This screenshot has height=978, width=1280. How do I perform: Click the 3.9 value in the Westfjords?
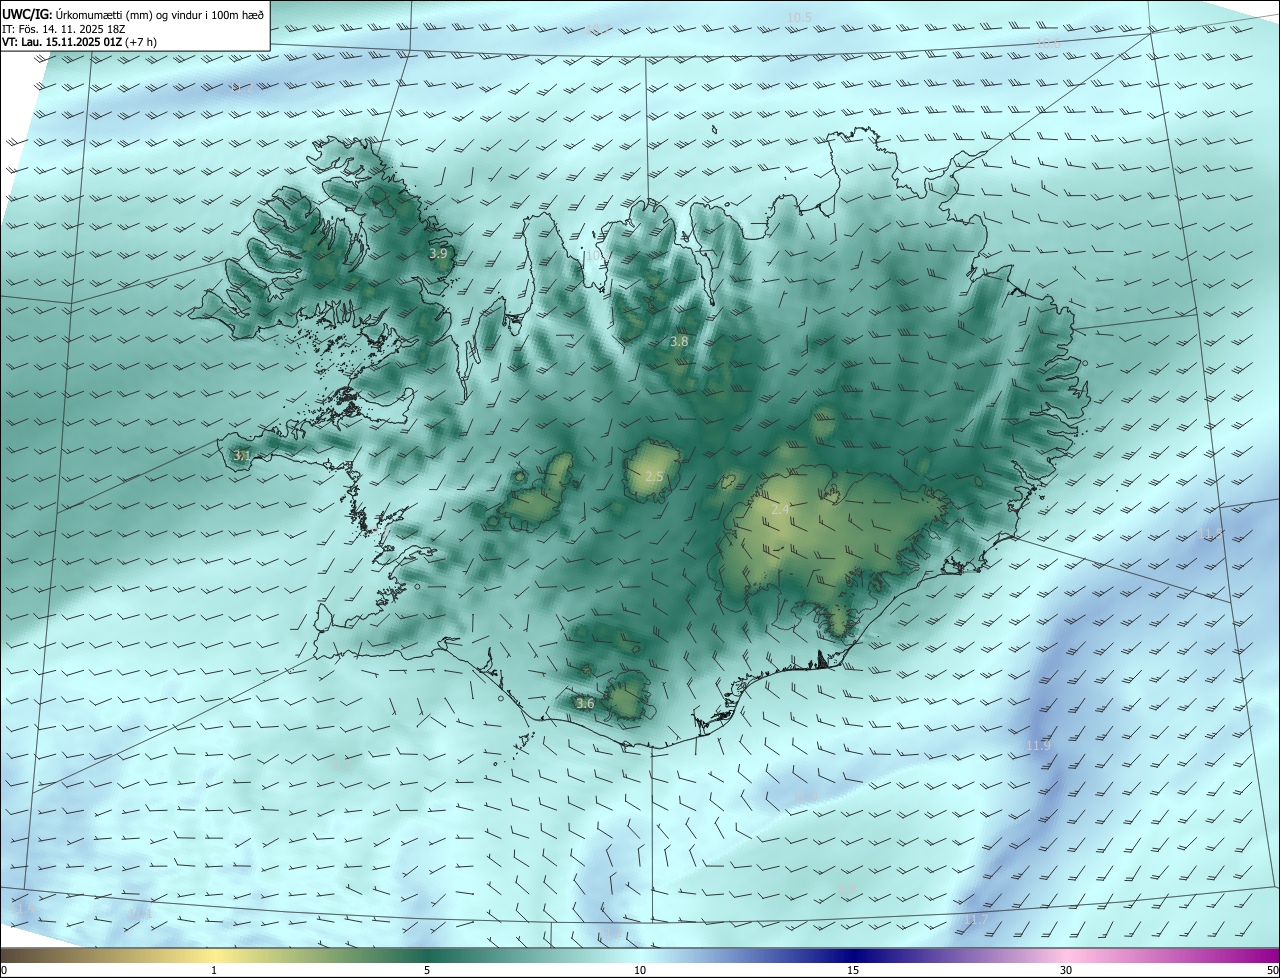[x=438, y=254]
